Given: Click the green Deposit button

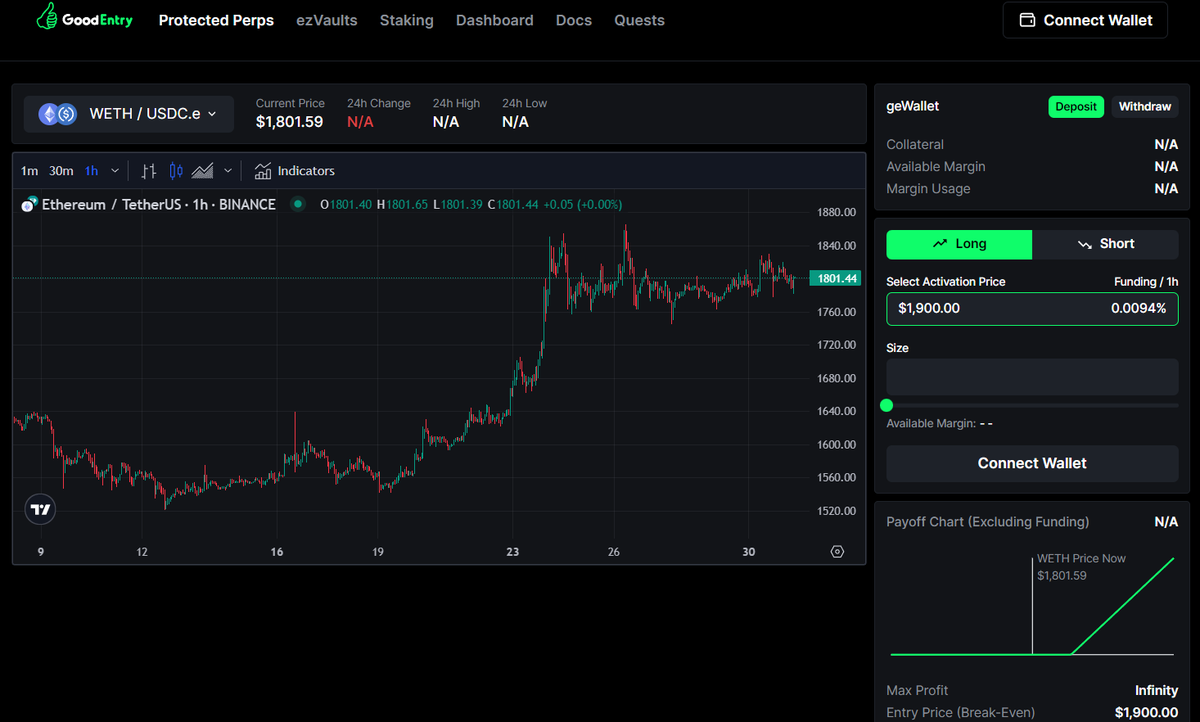Looking at the screenshot, I should pos(1076,107).
